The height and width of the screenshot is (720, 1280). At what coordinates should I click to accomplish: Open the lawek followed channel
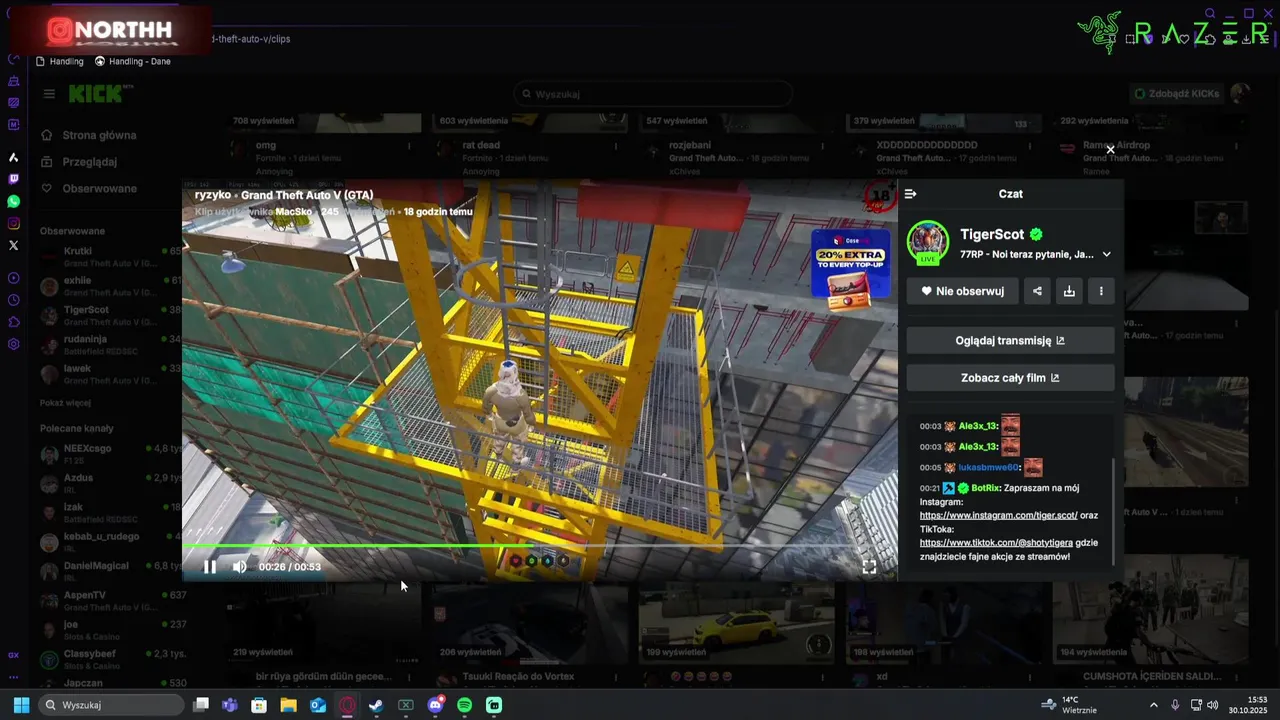tap(110, 374)
